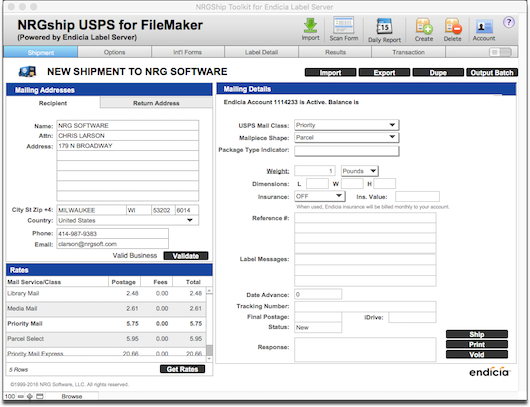Click the Void button
The height and width of the screenshot is (407, 530).
(477, 355)
